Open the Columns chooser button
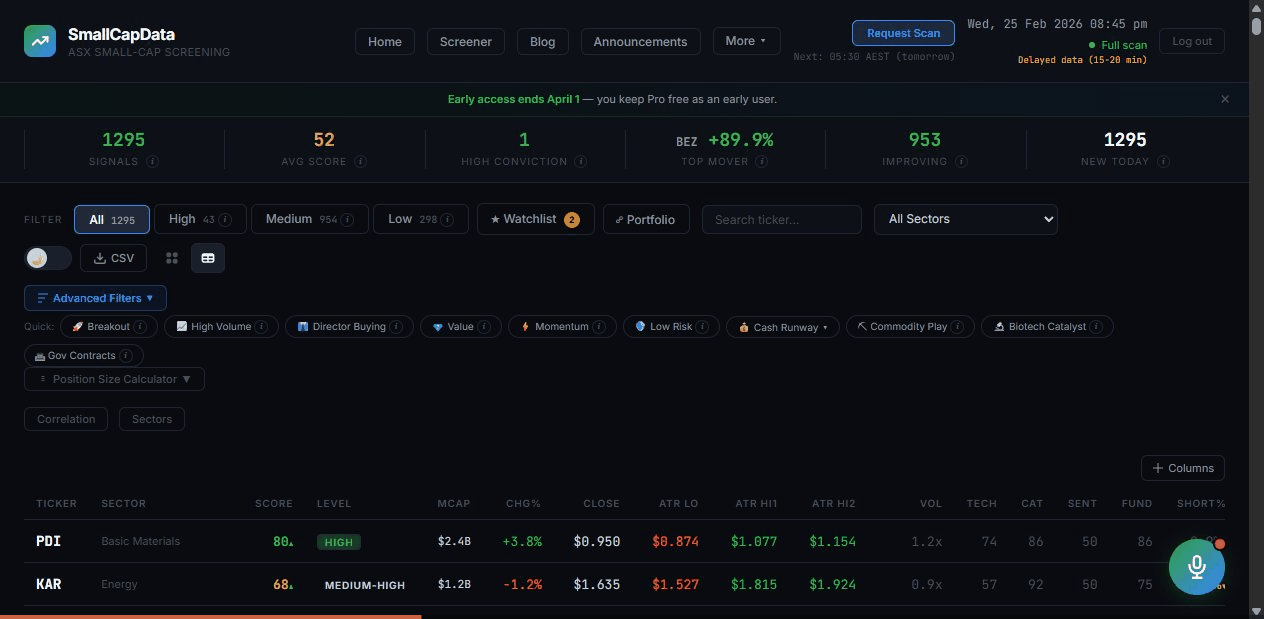The width and height of the screenshot is (1264, 619). [1183, 468]
